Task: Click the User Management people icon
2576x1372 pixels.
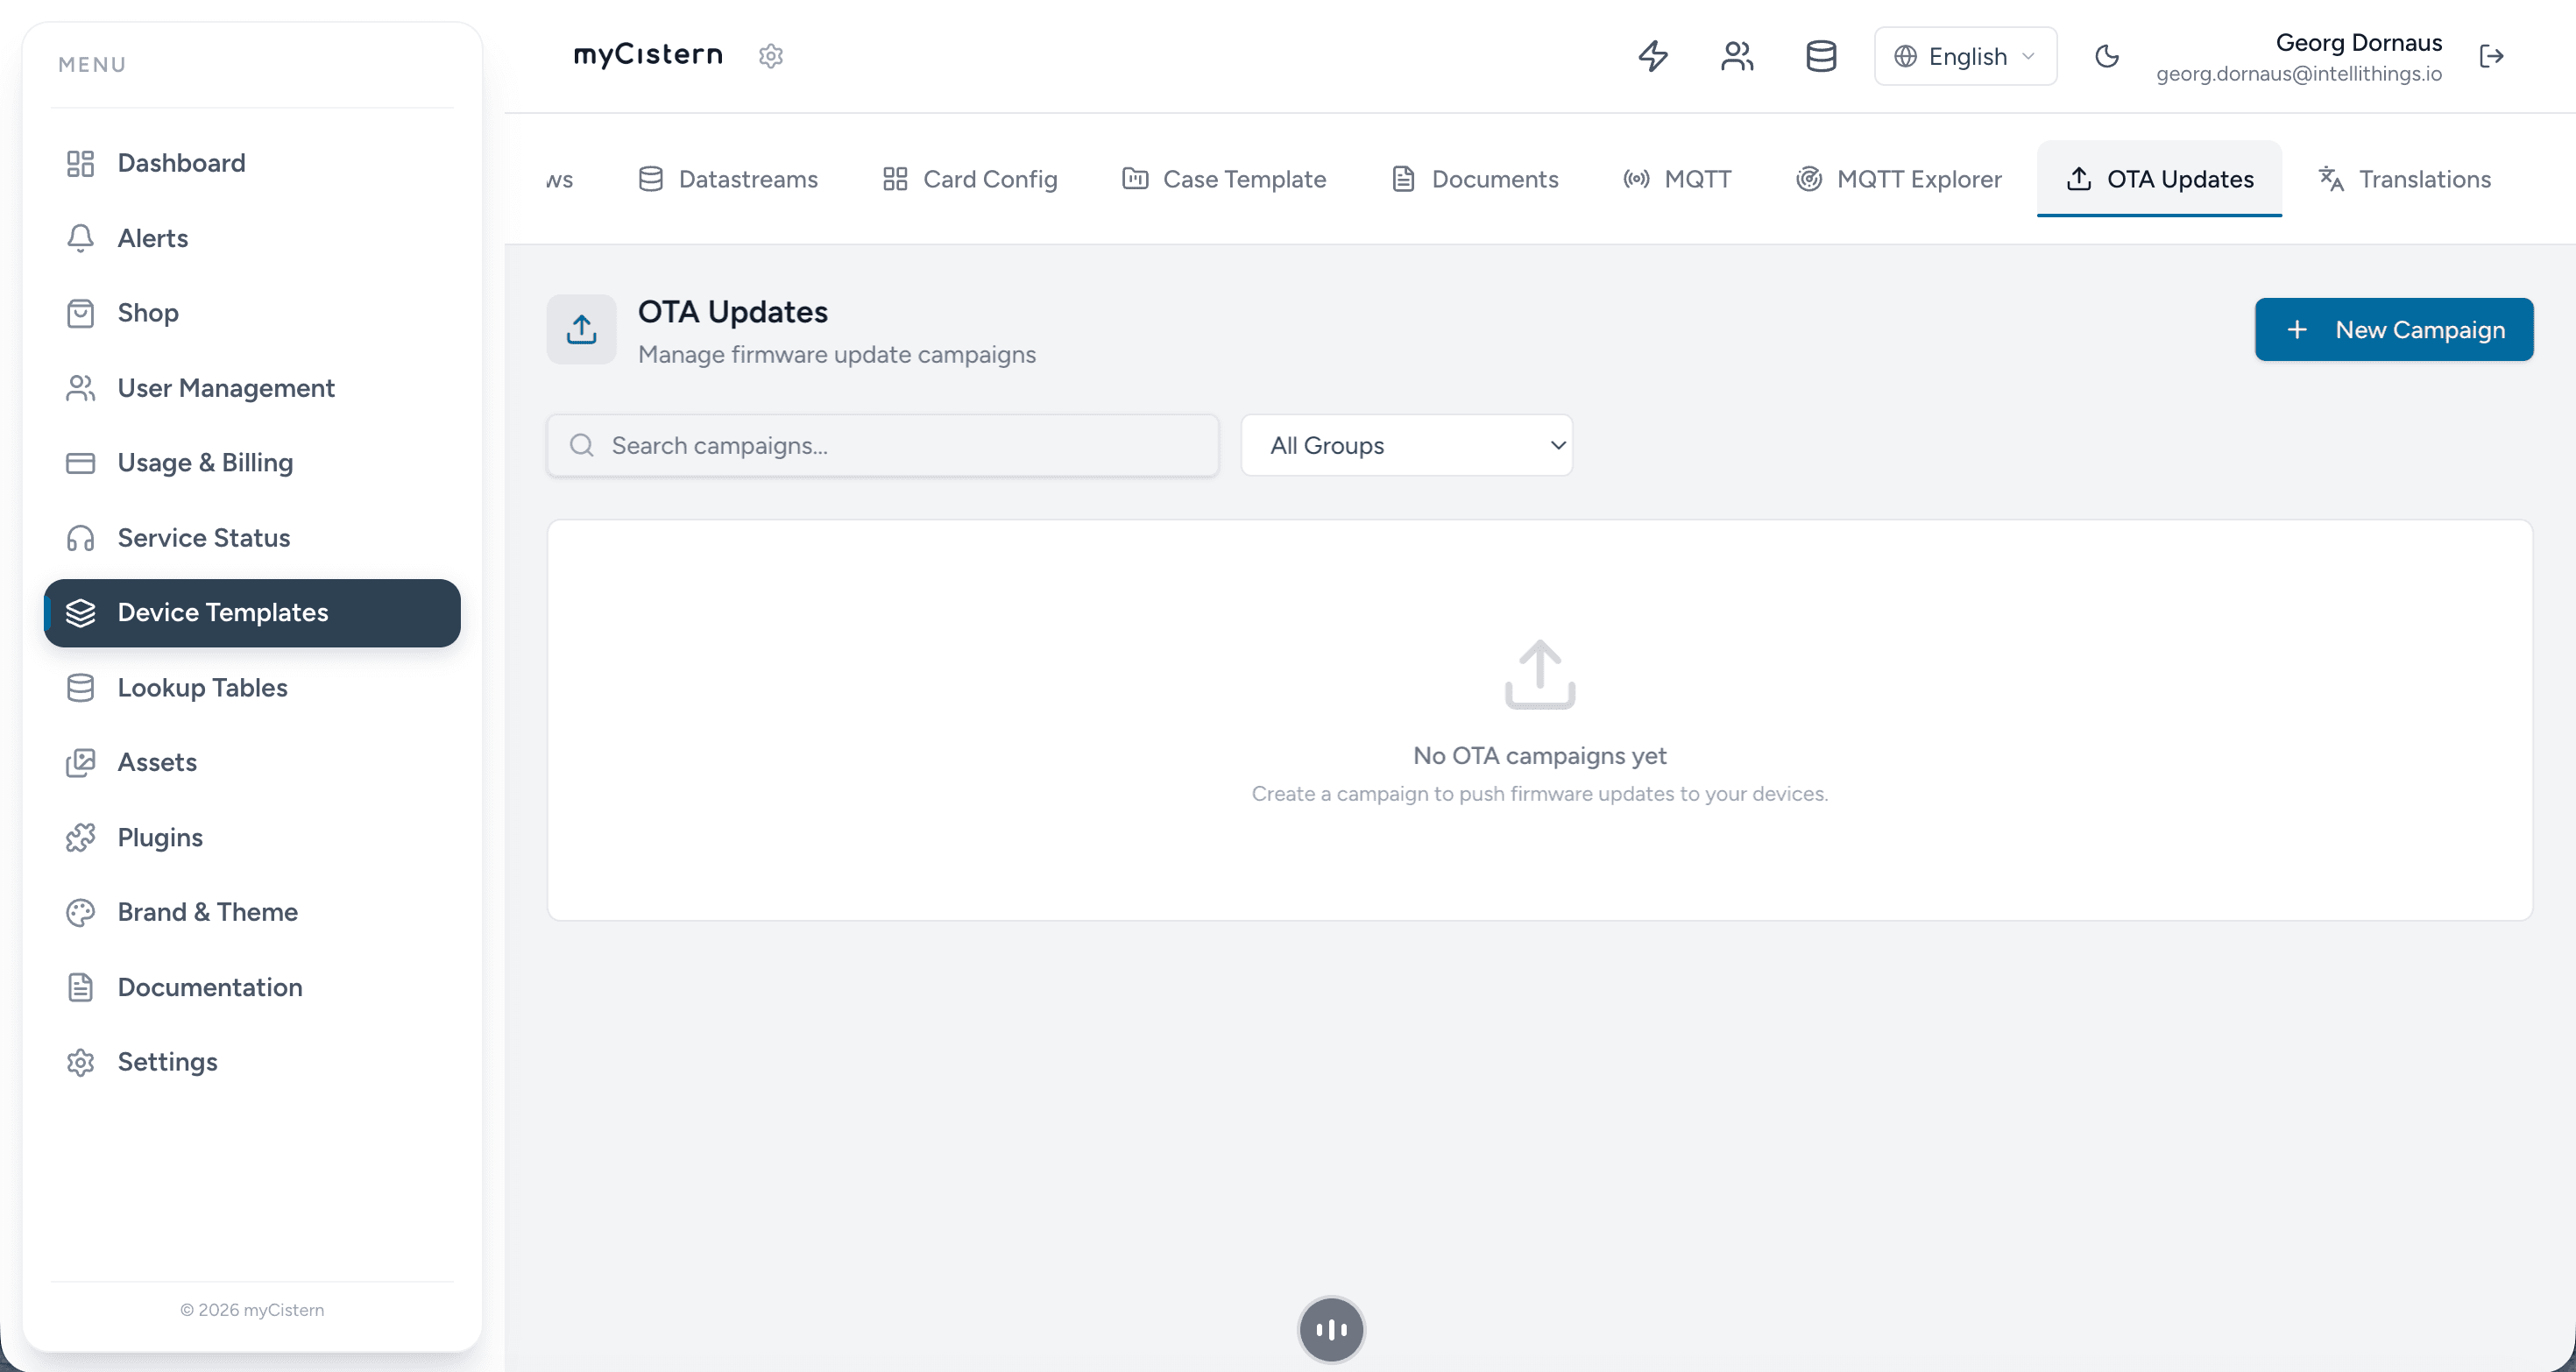Action: pyautogui.click(x=80, y=388)
